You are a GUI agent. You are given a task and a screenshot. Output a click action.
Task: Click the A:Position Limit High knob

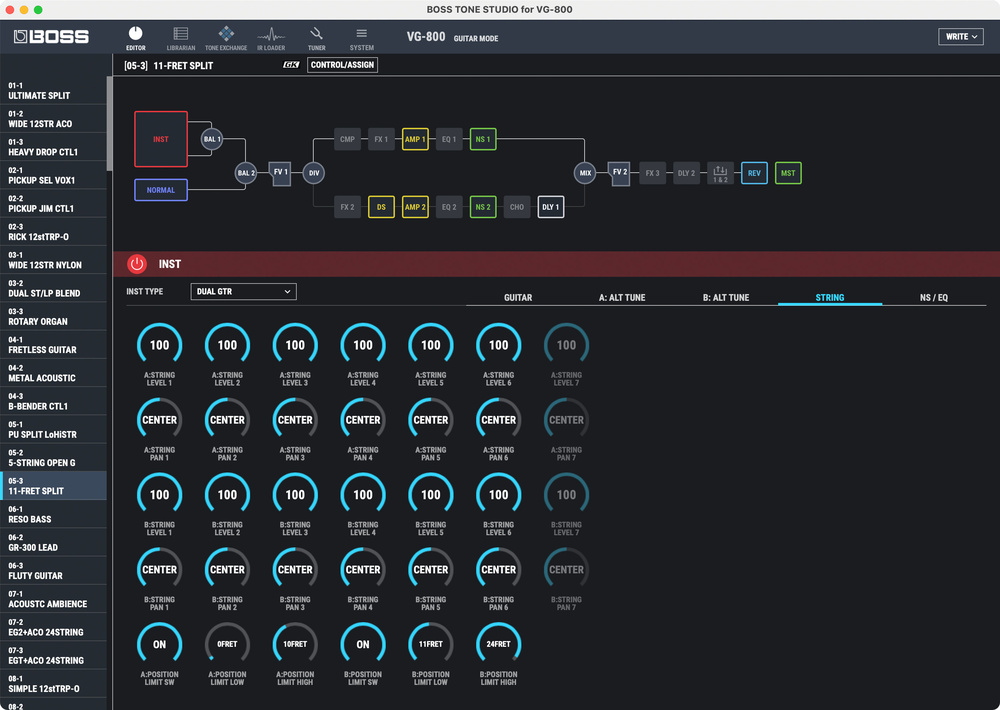[x=295, y=644]
